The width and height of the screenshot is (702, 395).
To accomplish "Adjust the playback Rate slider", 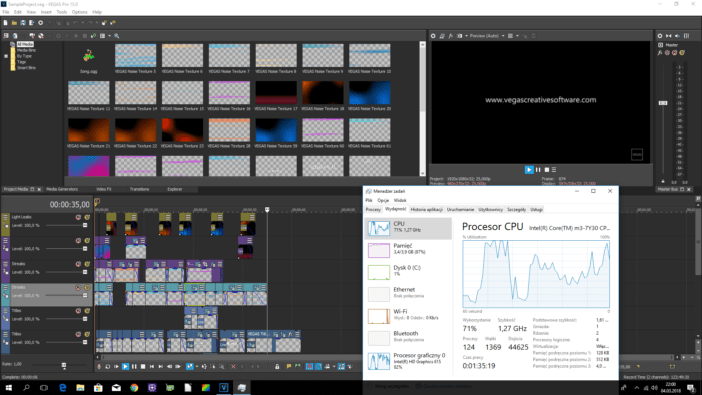I will (64, 365).
